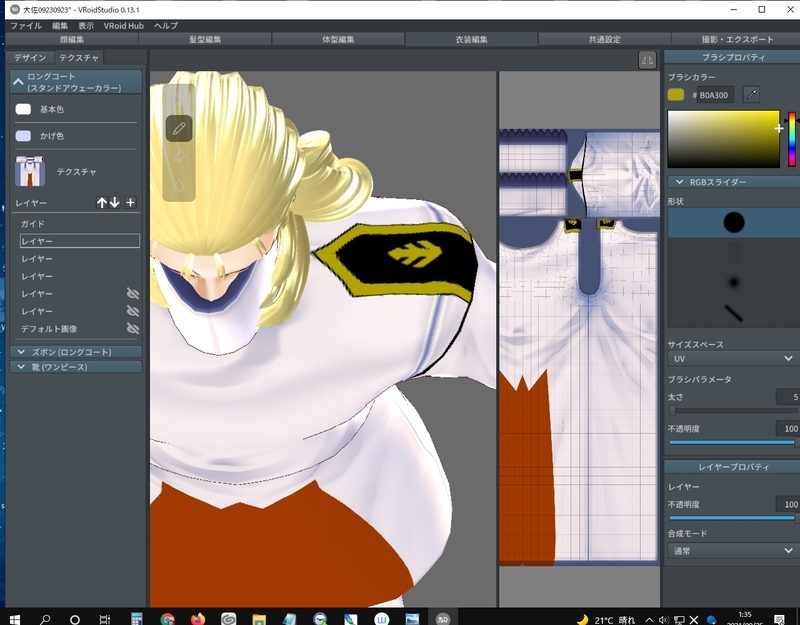The image size is (800, 625).
Task: Open the ヘルプ menu
Action: (166, 26)
